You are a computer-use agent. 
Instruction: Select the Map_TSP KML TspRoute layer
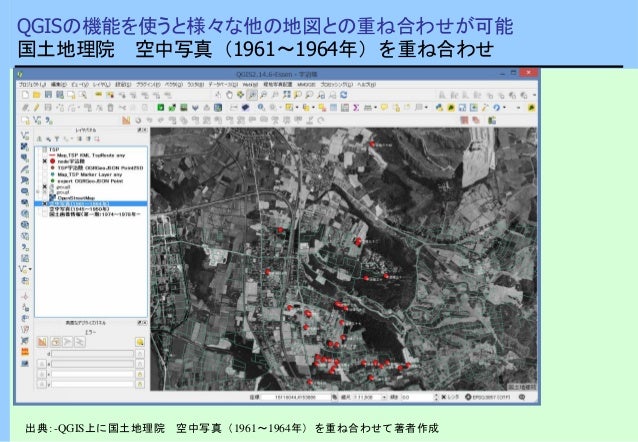(91, 155)
